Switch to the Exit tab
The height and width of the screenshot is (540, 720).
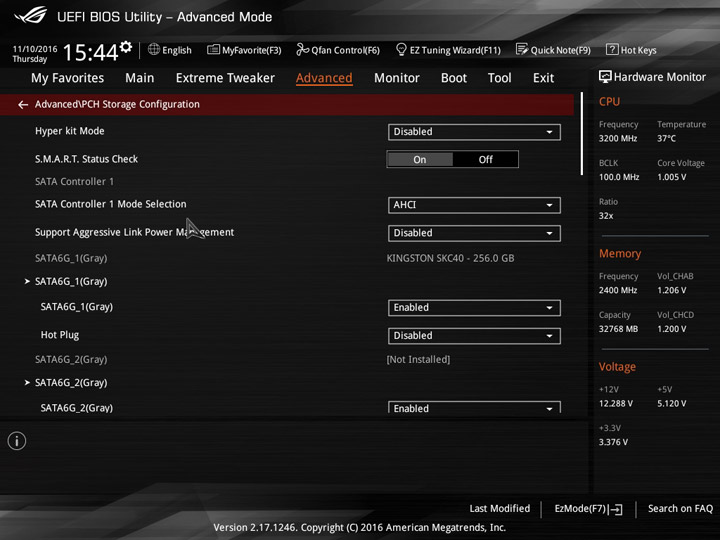(543, 78)
